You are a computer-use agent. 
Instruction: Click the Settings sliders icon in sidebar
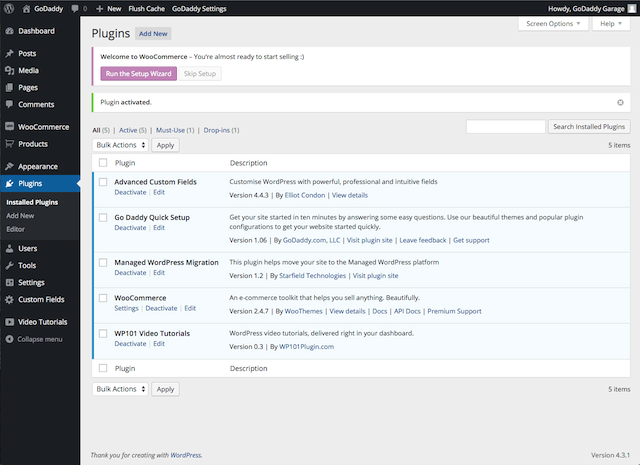pyautogui.click(x=9, y=283)
